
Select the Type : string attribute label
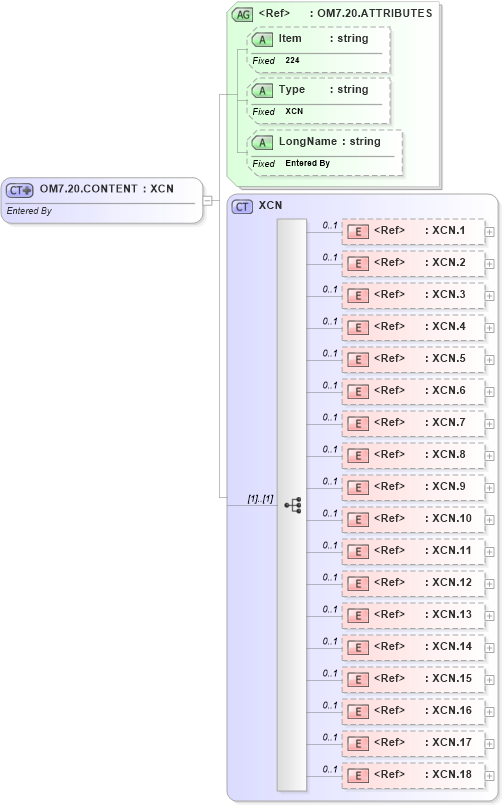coord(323,89)
